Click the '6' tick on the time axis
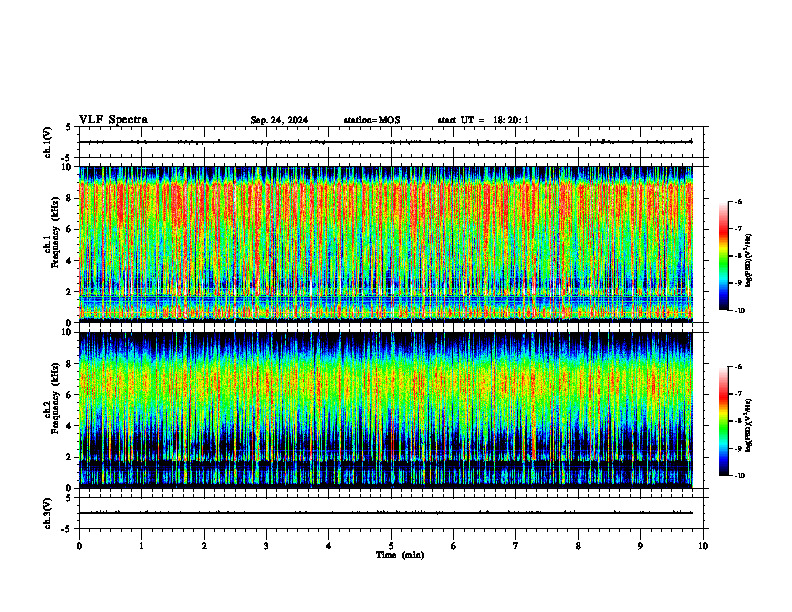The image size is (792, 612). point(454,546)
